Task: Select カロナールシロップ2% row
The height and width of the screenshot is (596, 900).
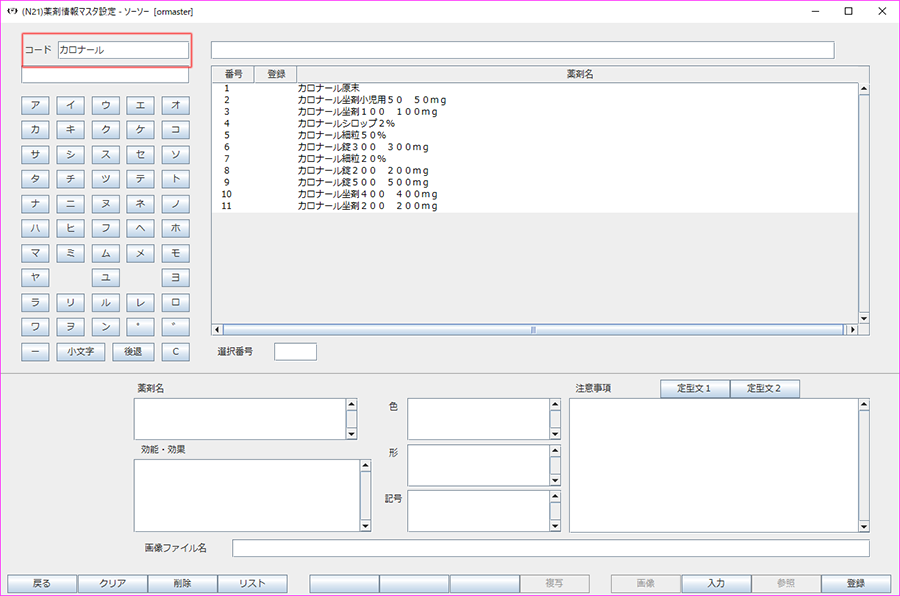Action: 345,123
